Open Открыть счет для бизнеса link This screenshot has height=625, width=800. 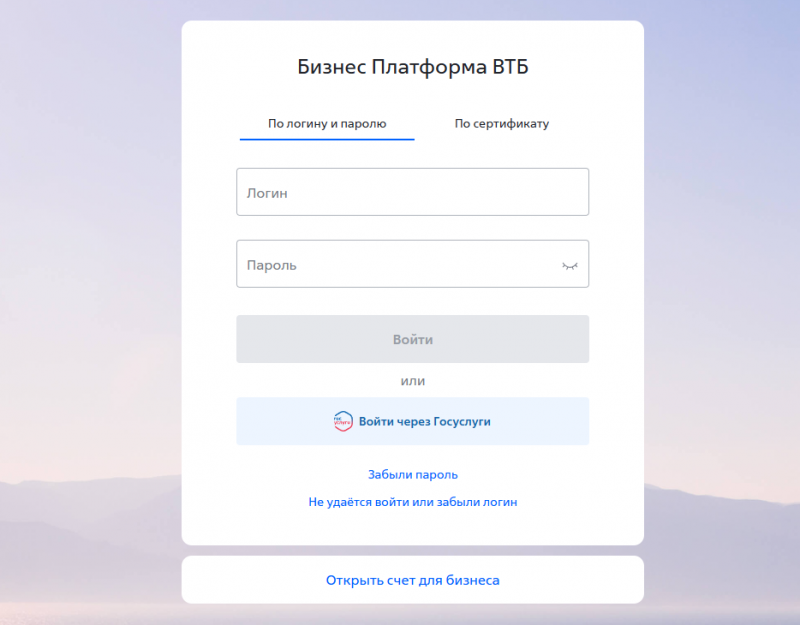click(x=412, y=580)
